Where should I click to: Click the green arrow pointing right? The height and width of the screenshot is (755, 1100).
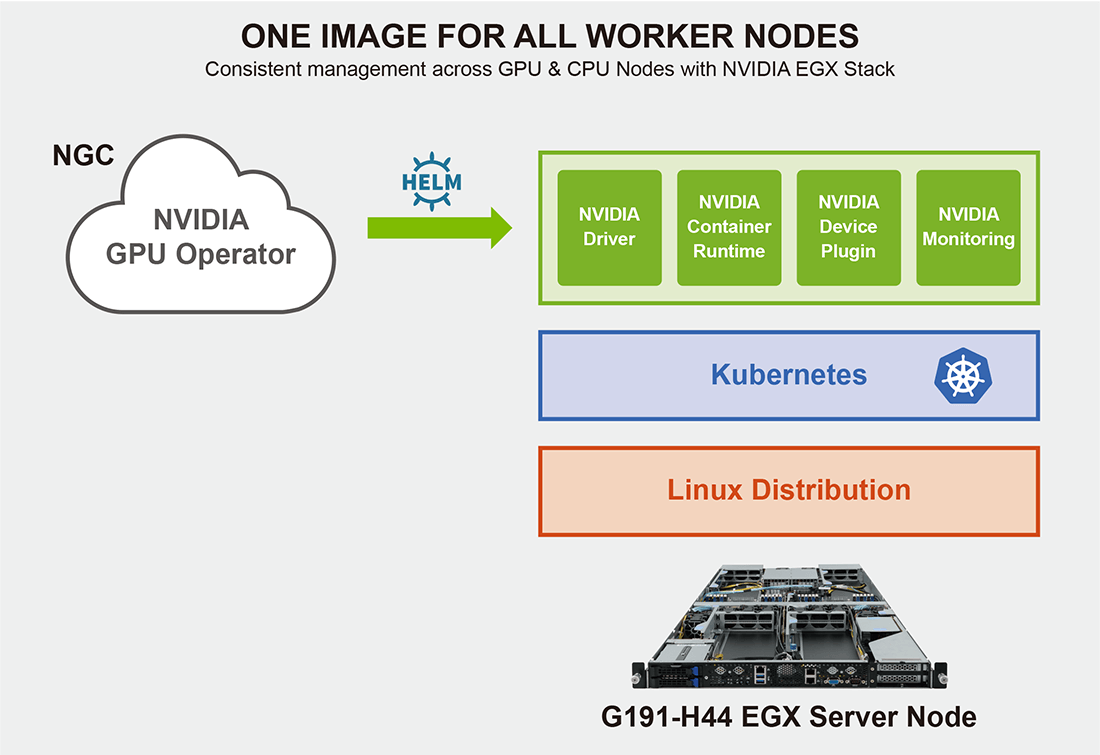coord(439,227)
